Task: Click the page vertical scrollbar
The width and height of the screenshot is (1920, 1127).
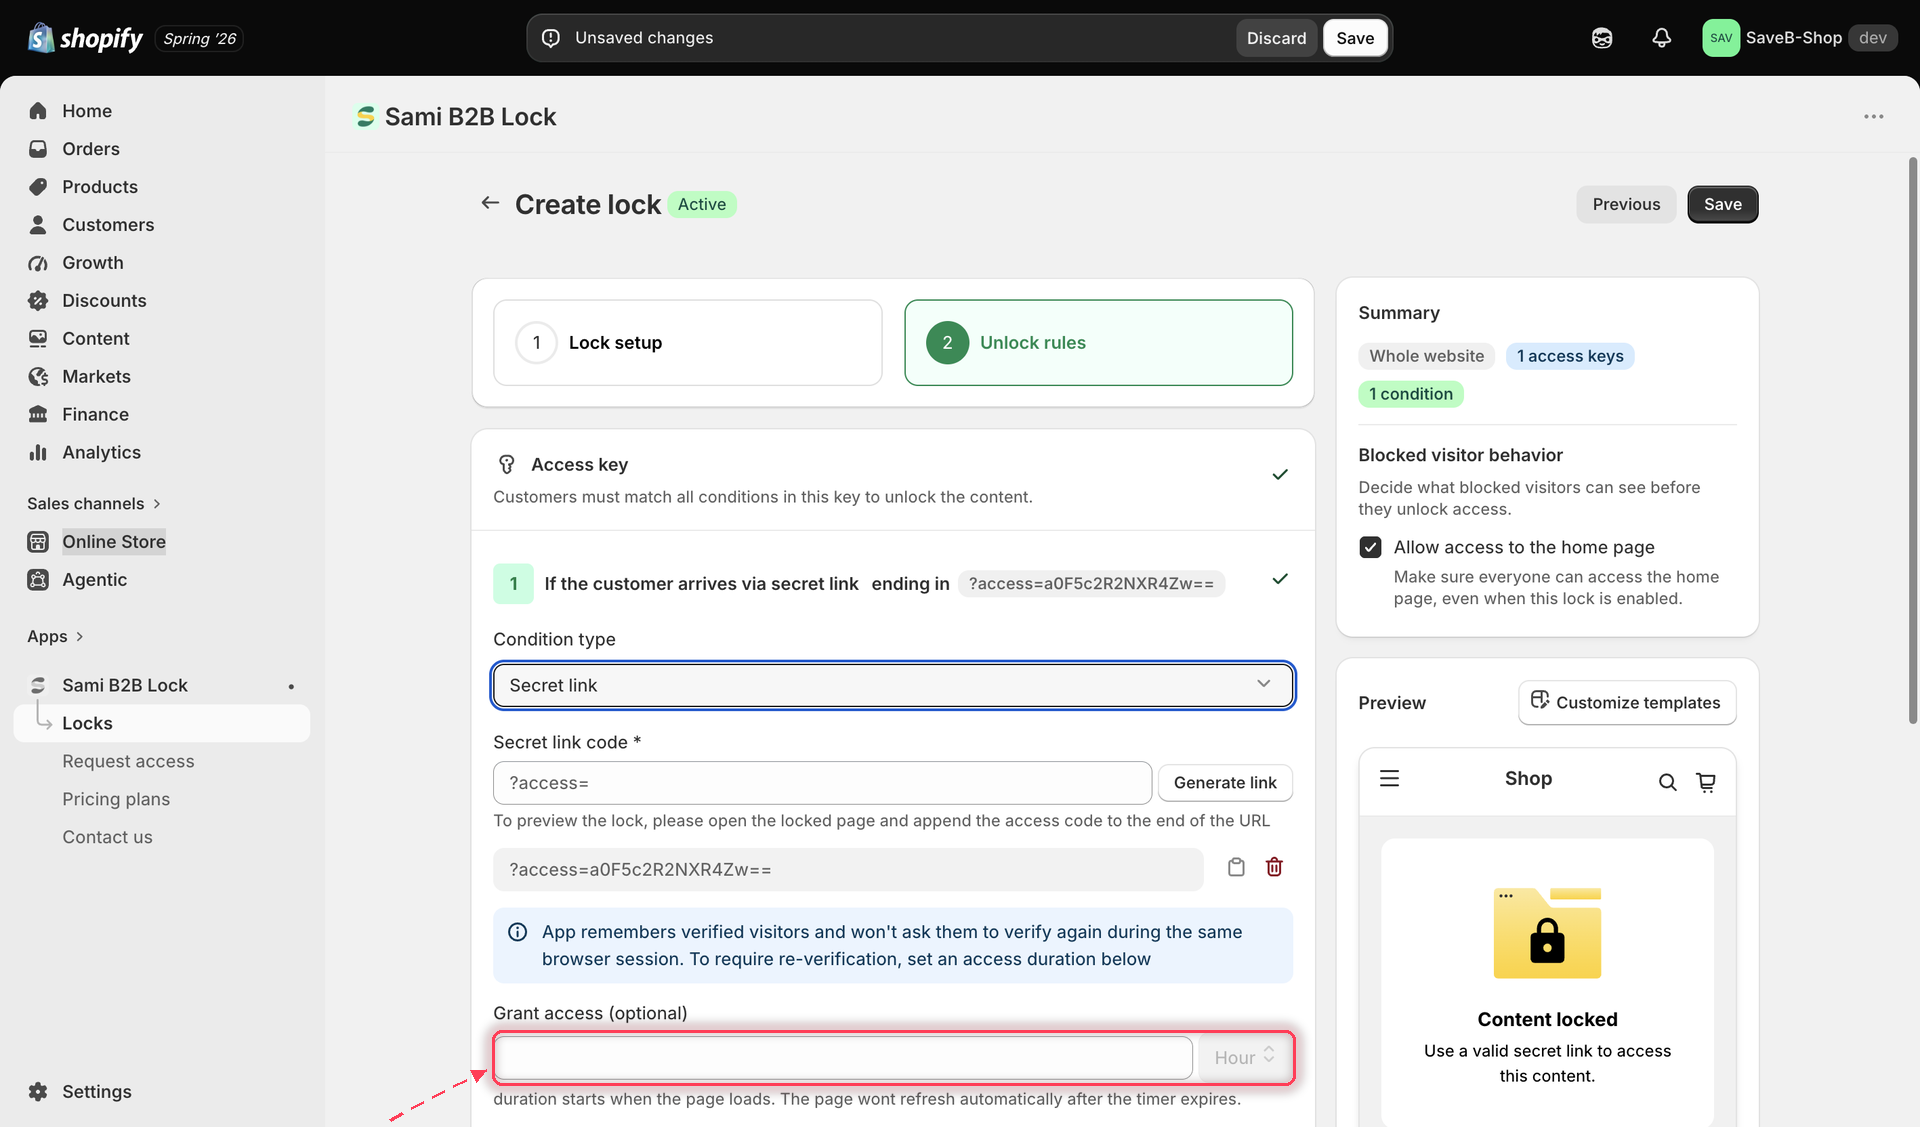Action: tap(1912, 440)
